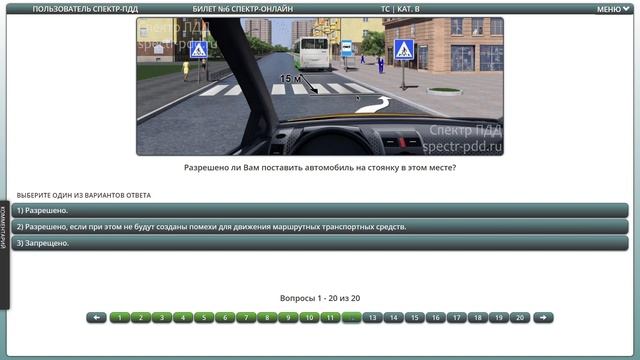The height and width of the screenshot is (360, 640).
Task: Click the 'БИЛЕТ №6 СПЕКТР-ОНЛАЙН' header text
Action: pyautogui.click(x=243, y=9)
